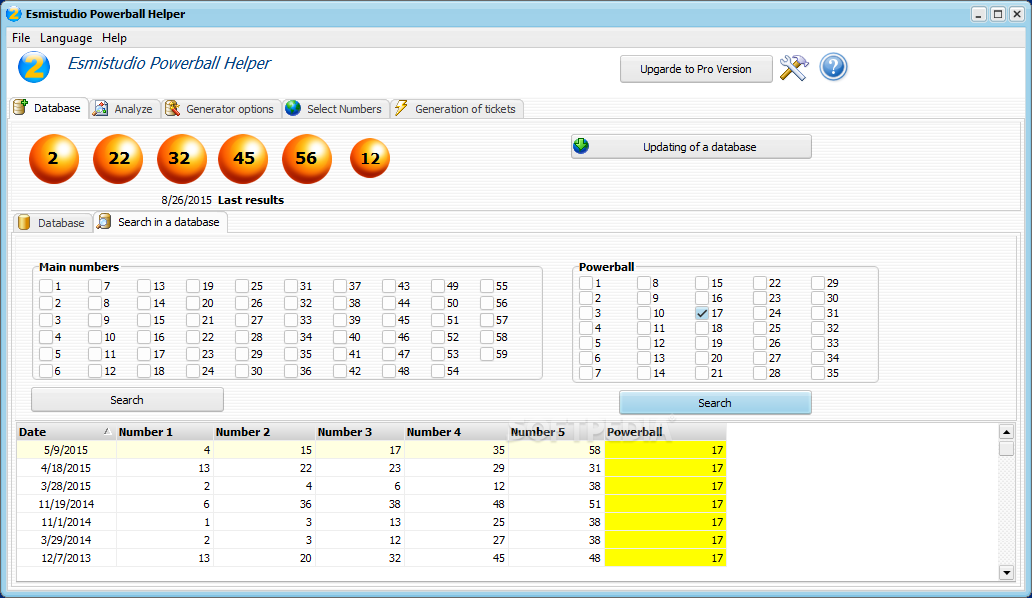
Task: Click the orange lottery ball number 32
Action: (x=181, y=159)
